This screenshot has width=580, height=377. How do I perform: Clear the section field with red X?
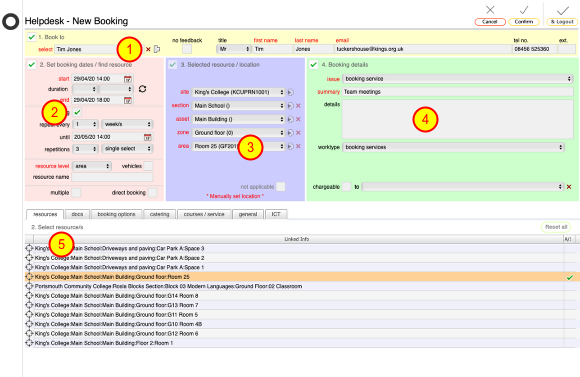click(x=298, y=106)
